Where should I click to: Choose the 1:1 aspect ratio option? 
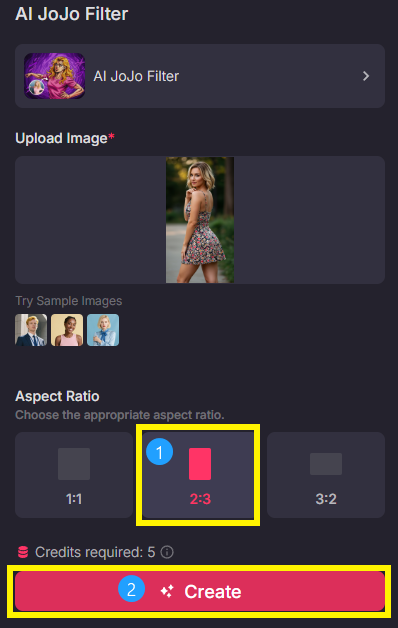pyautogui.click(x=74, y=475)
